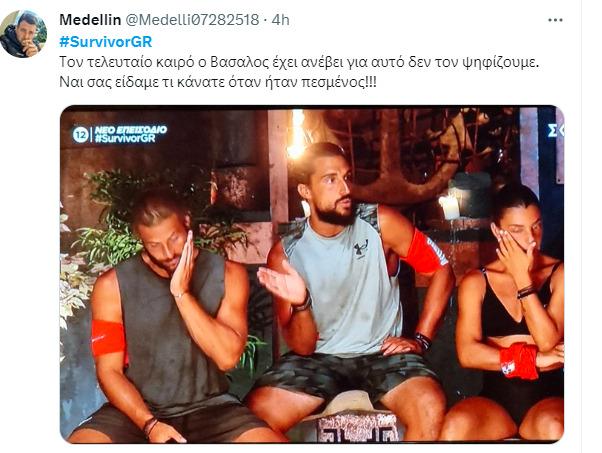Open the #SurvivorGR hashtag link
Screen dimensions: 602x453
106,41
